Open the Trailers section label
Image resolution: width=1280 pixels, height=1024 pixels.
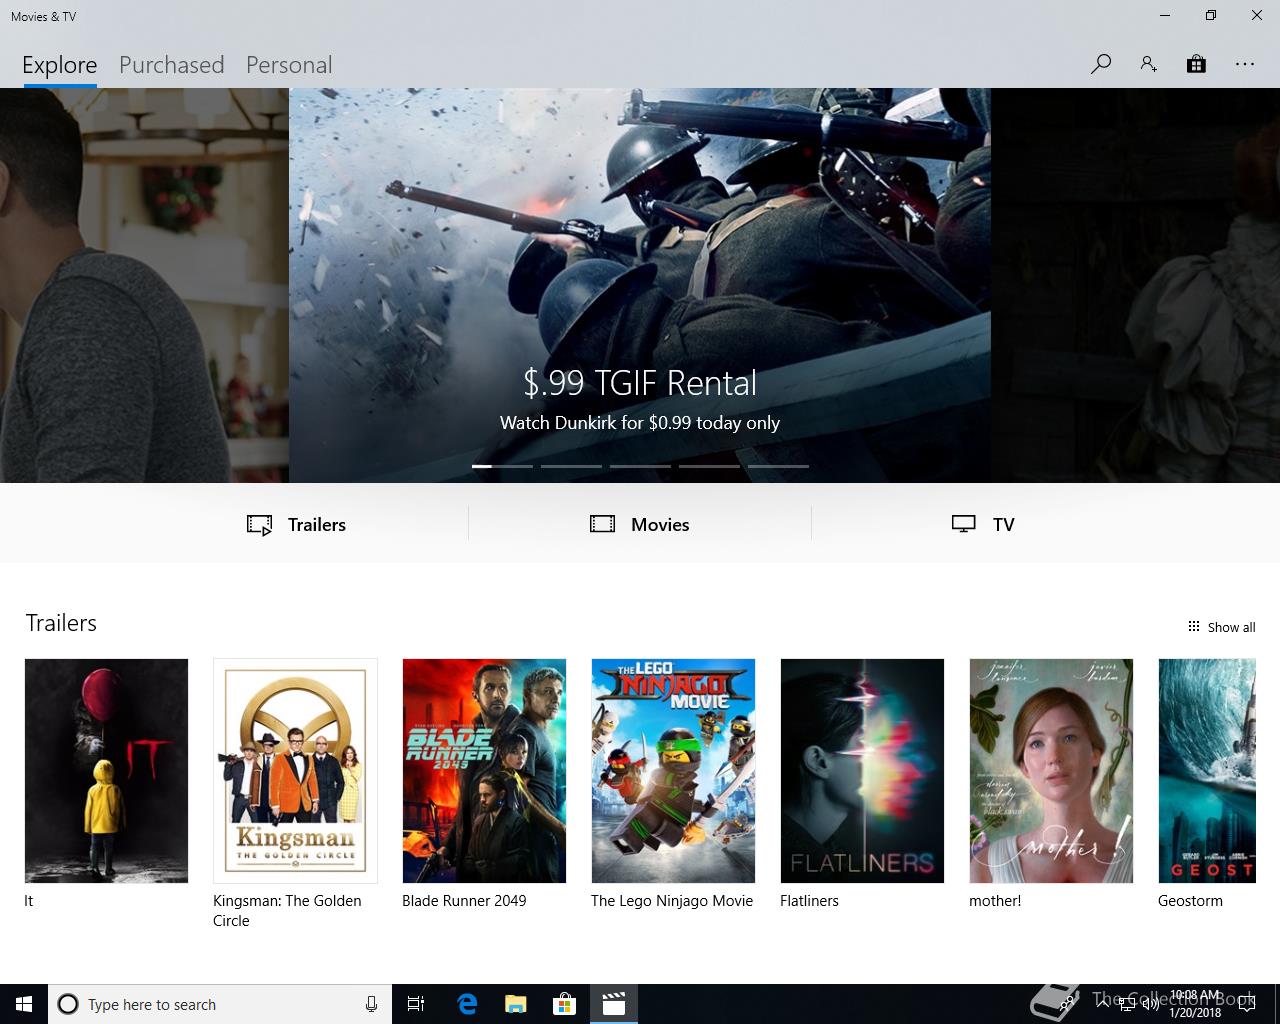(317, 525)
